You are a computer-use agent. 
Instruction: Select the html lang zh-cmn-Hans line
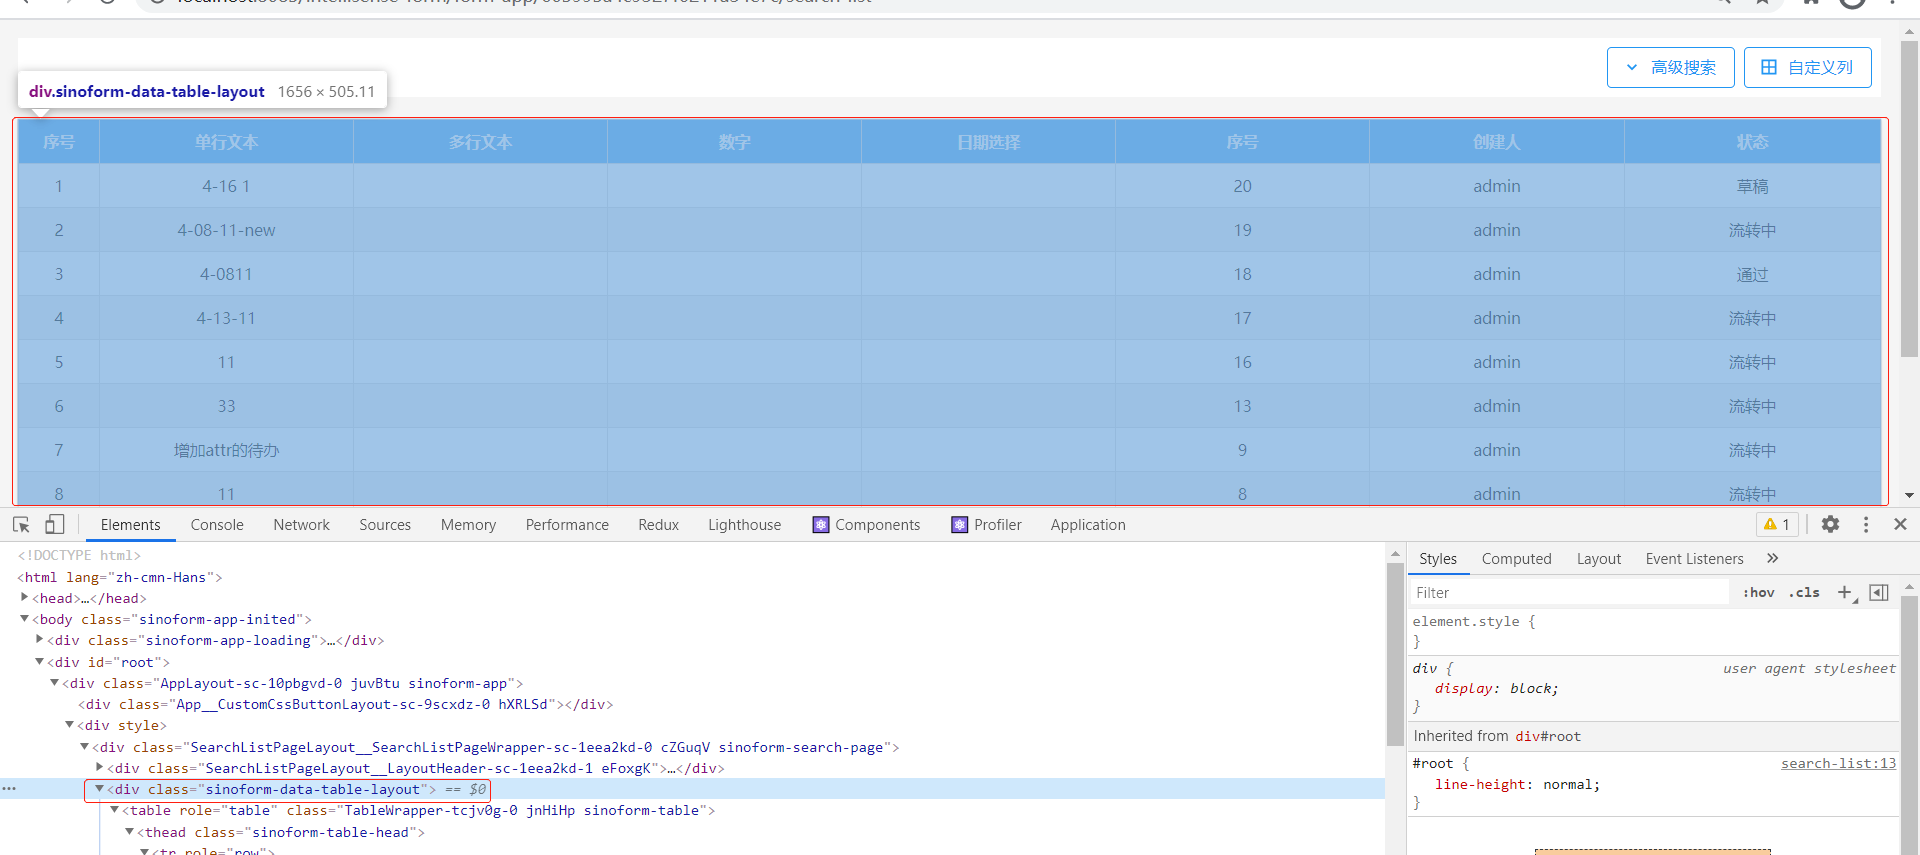click(x=120, y=577)
